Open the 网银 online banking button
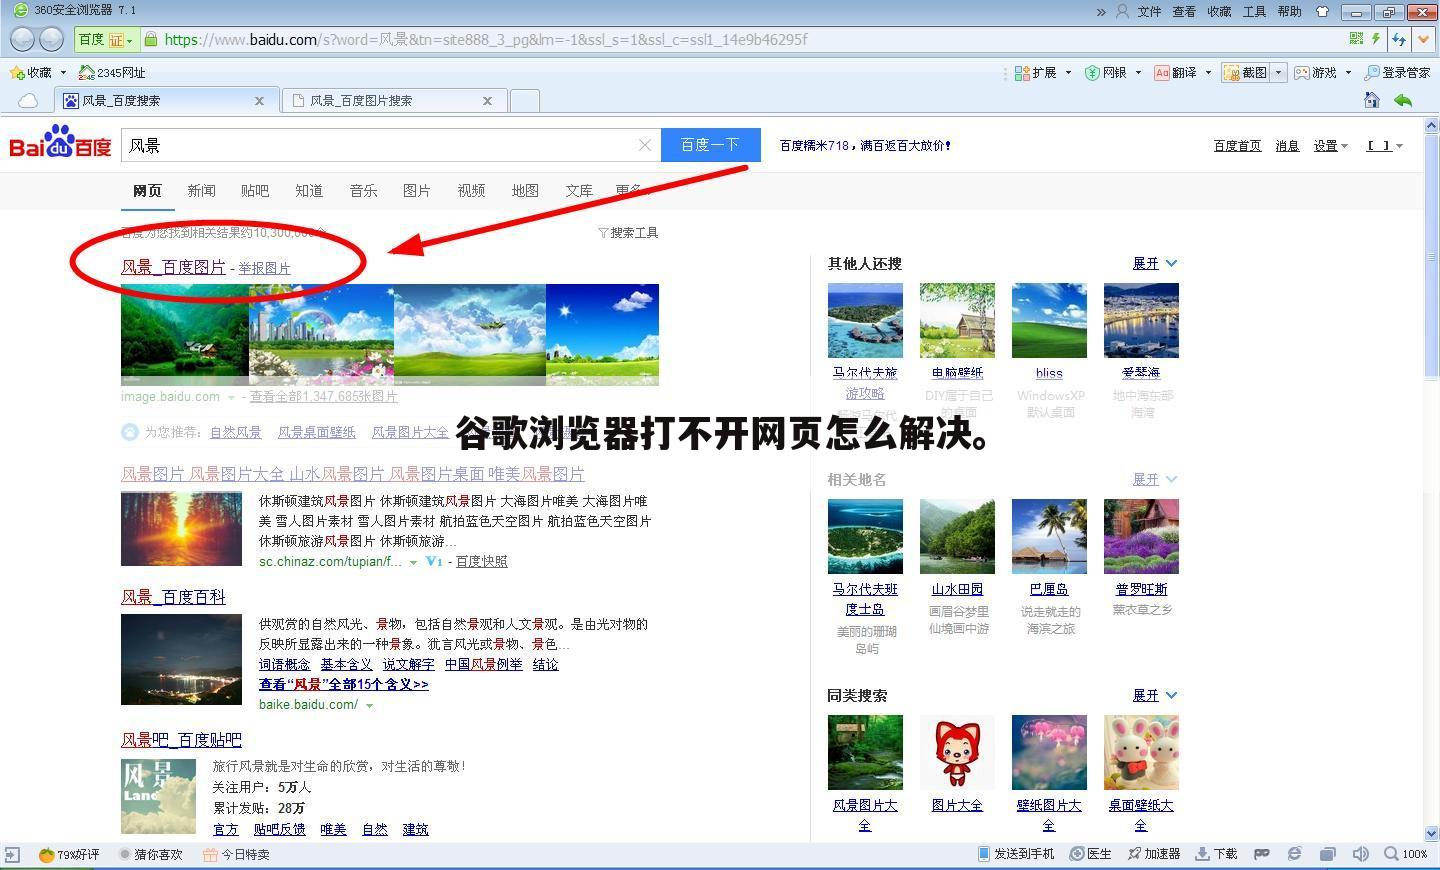Screen dimensions: 1440x870 pos(1106,72)
